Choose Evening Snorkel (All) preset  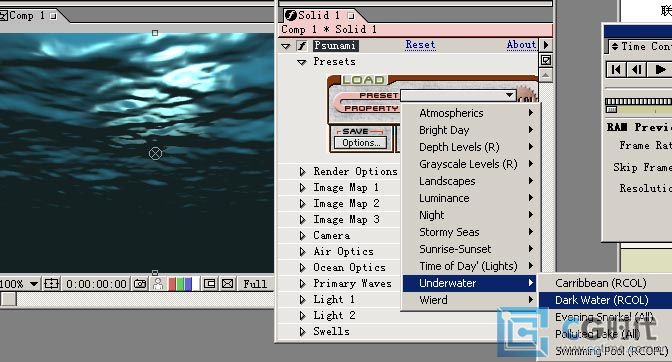[x=605, y=317]
